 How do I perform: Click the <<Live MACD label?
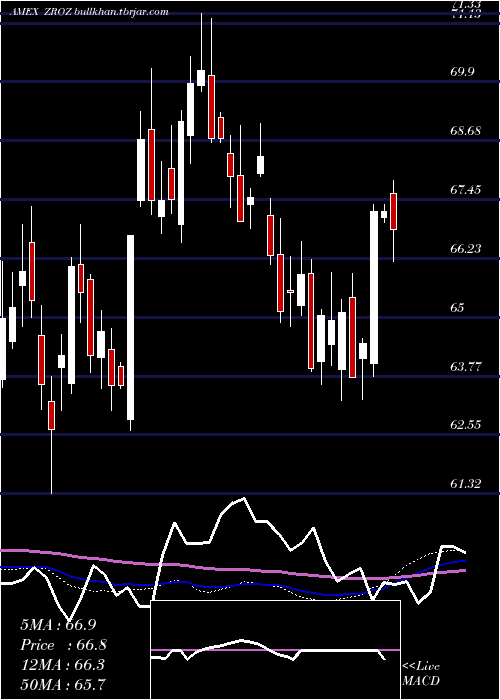421,674
